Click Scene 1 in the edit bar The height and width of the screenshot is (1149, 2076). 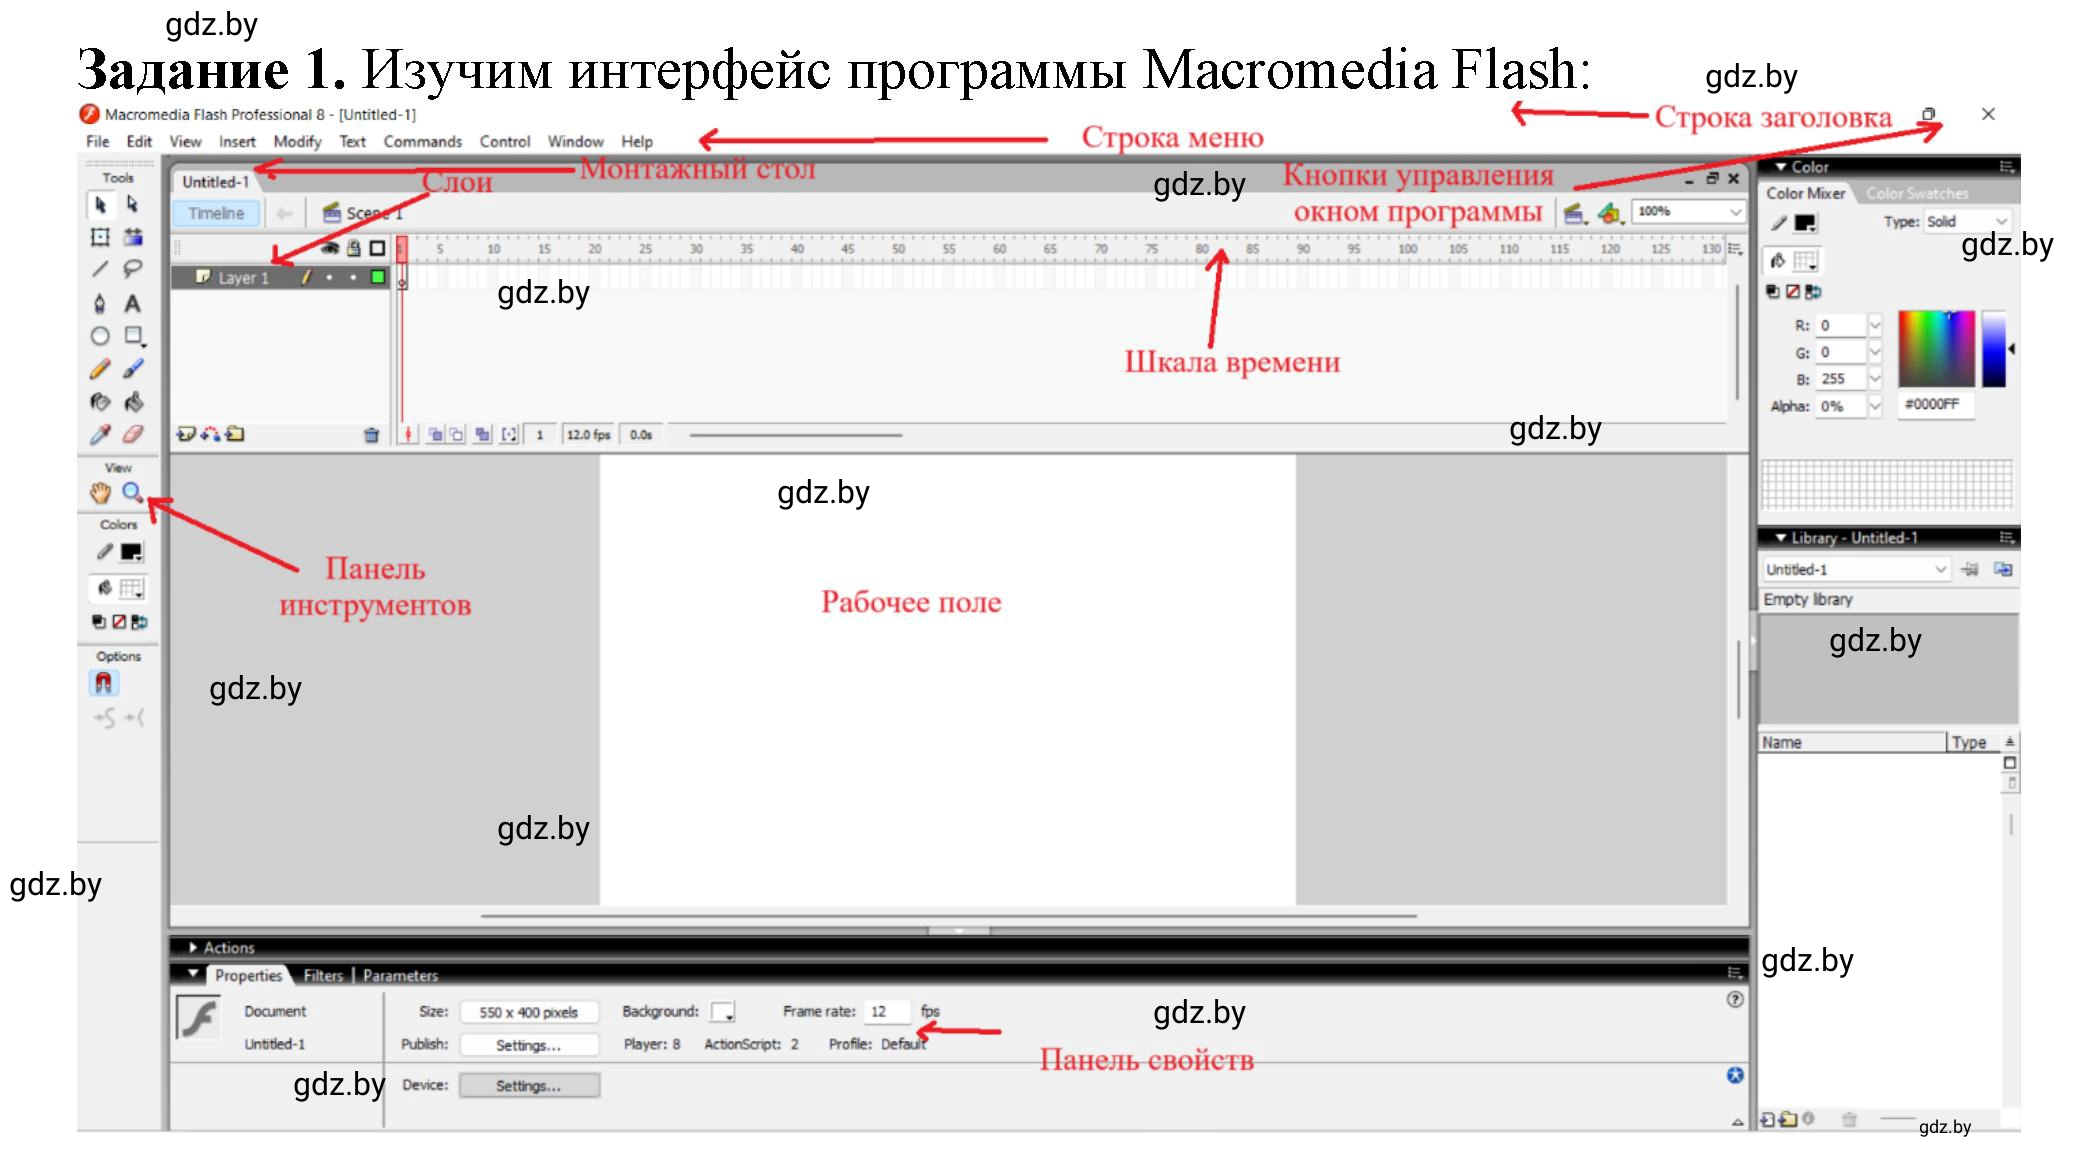(363, 213)
